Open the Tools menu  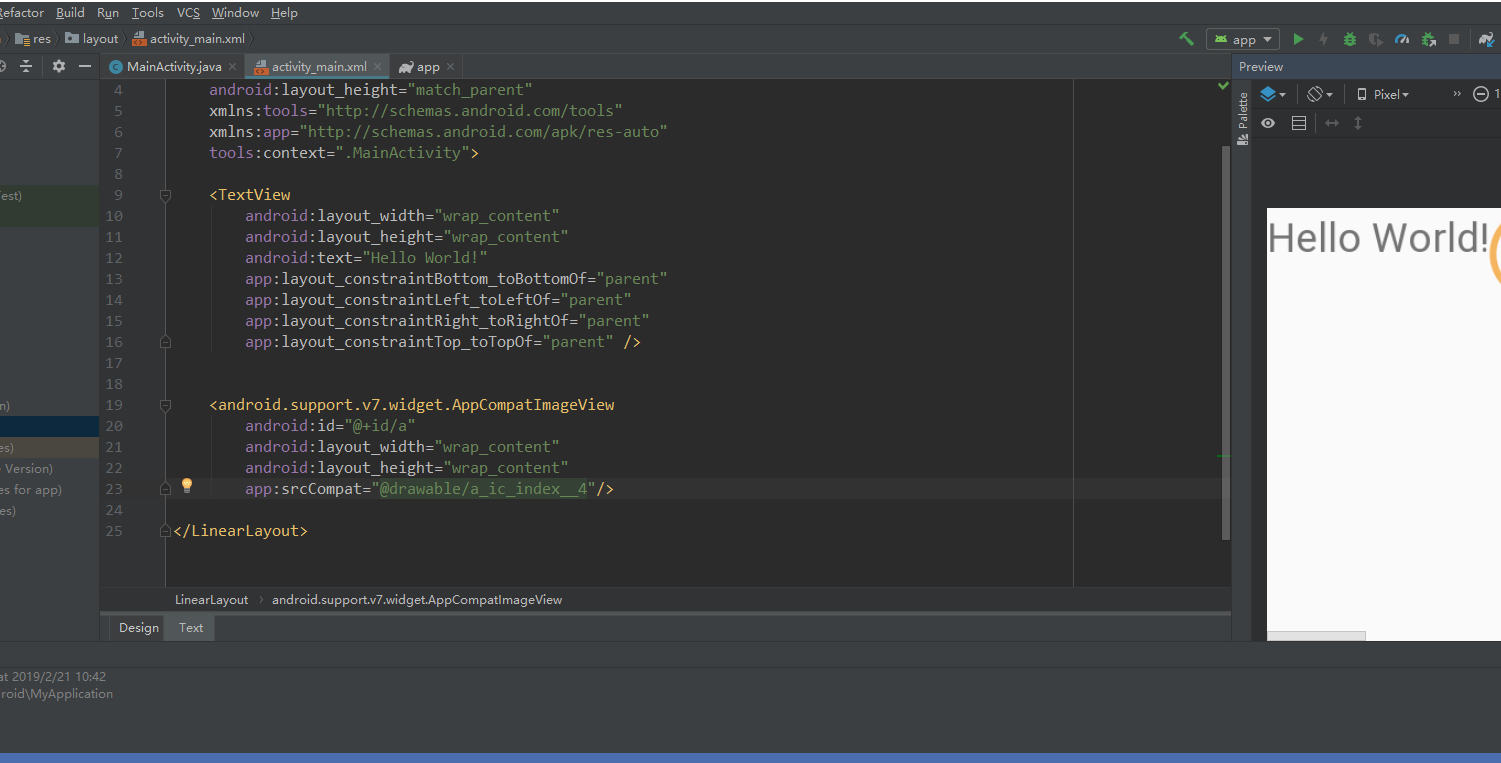point(148,13)
